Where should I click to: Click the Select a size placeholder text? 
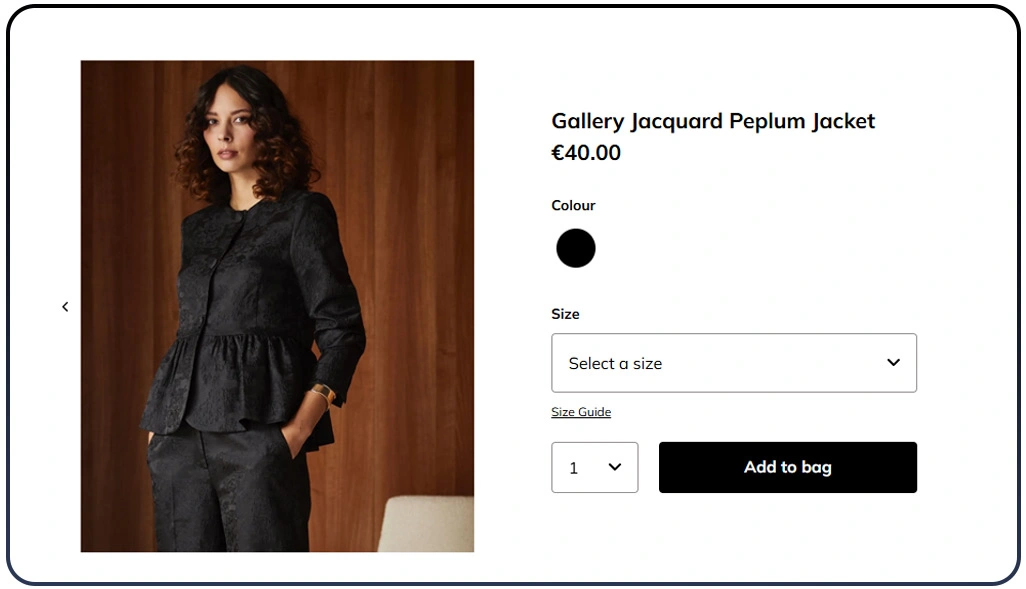pyautogui.click(x=615, y=364)
